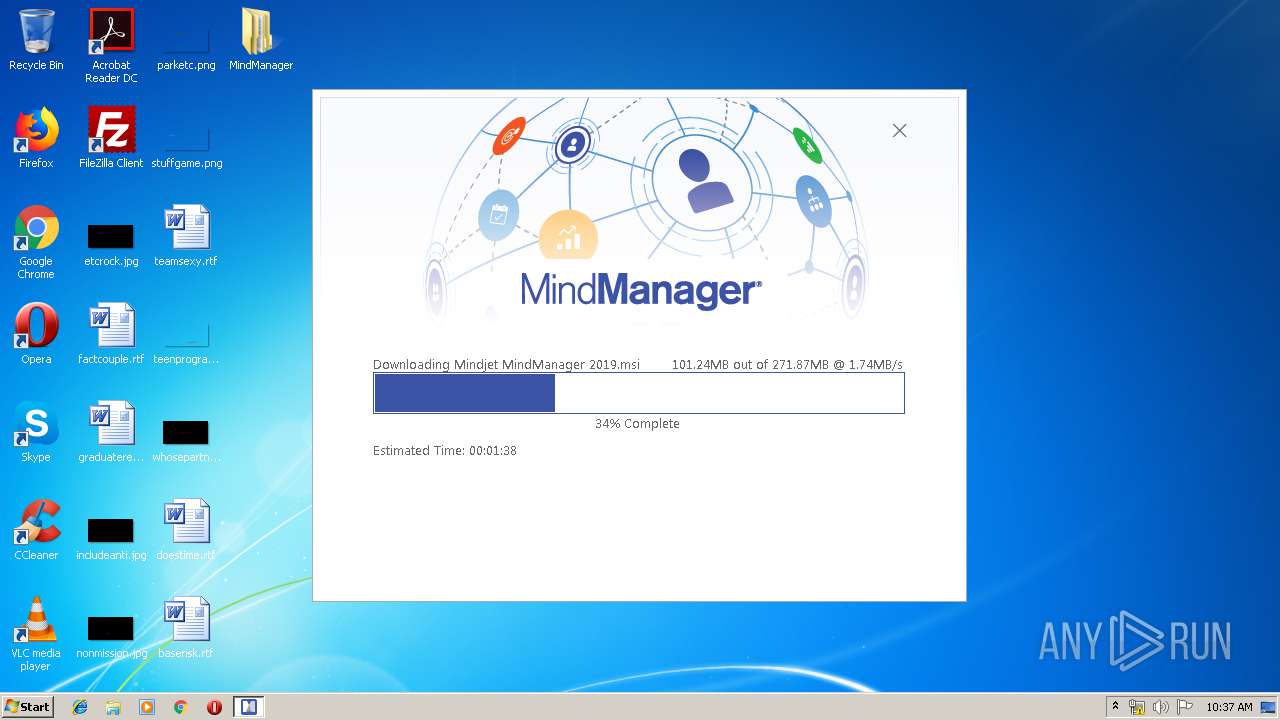Open the network status tray icon
The height and width of the screenshot is (720, 1280).
(x=1137, y=707)
